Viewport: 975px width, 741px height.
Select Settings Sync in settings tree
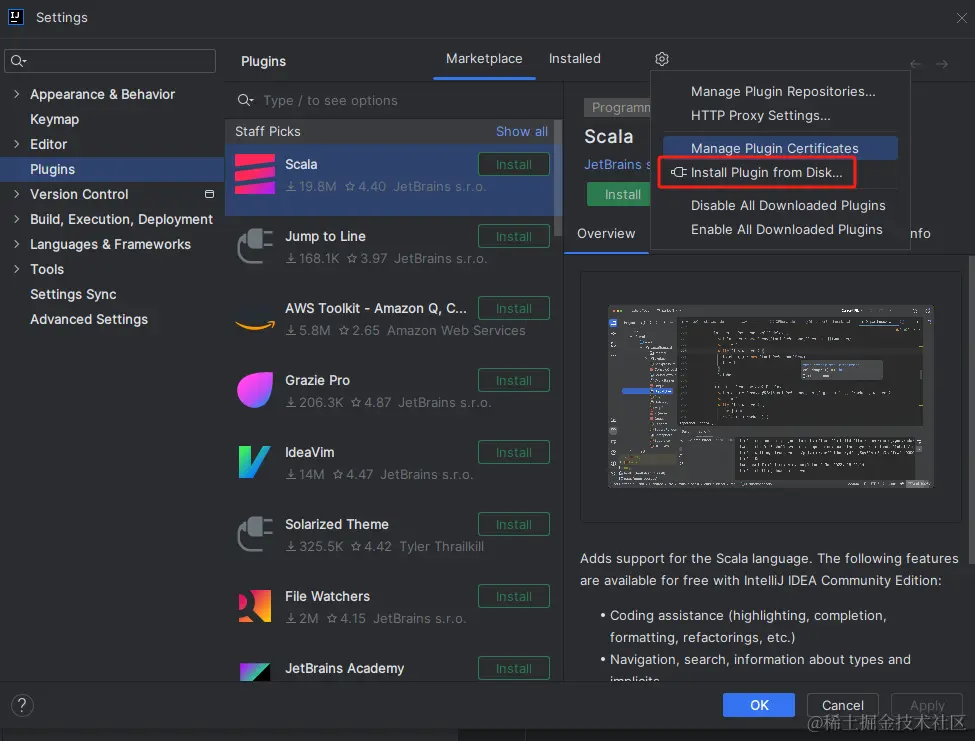click(x=73, y=294)
